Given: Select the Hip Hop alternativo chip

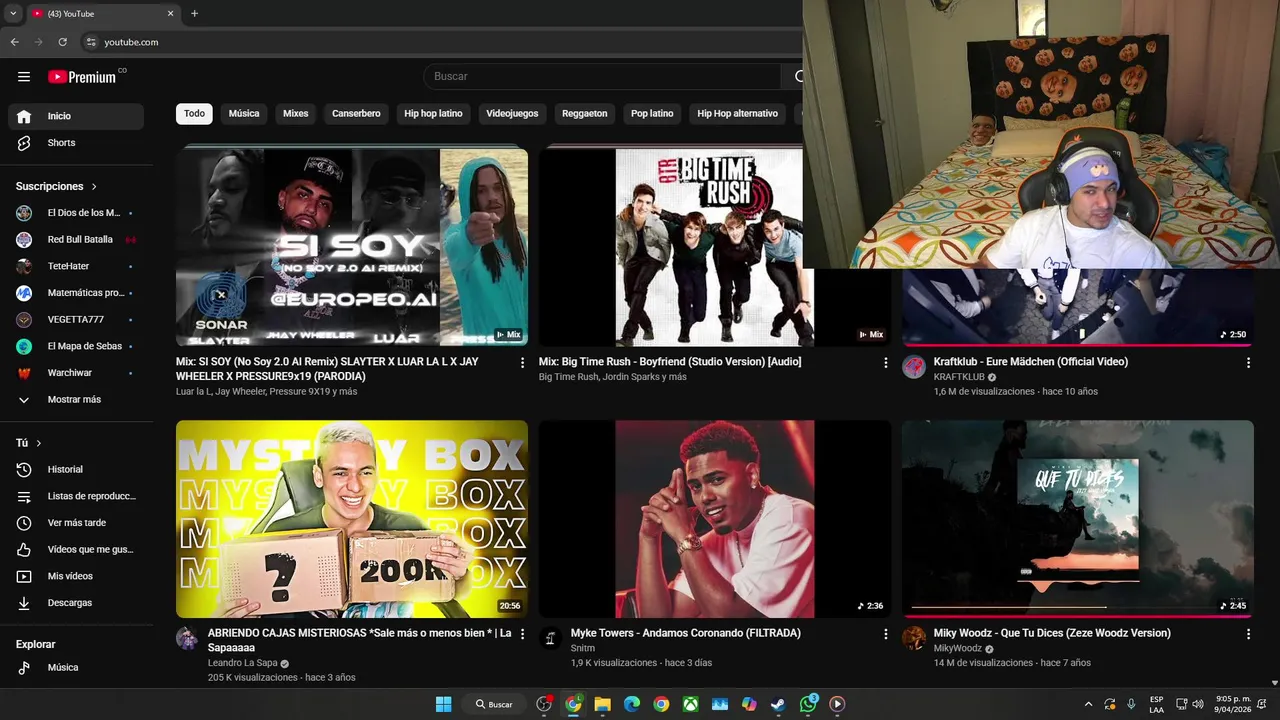Looking at the screenshot, I should (x=737, y=114).
